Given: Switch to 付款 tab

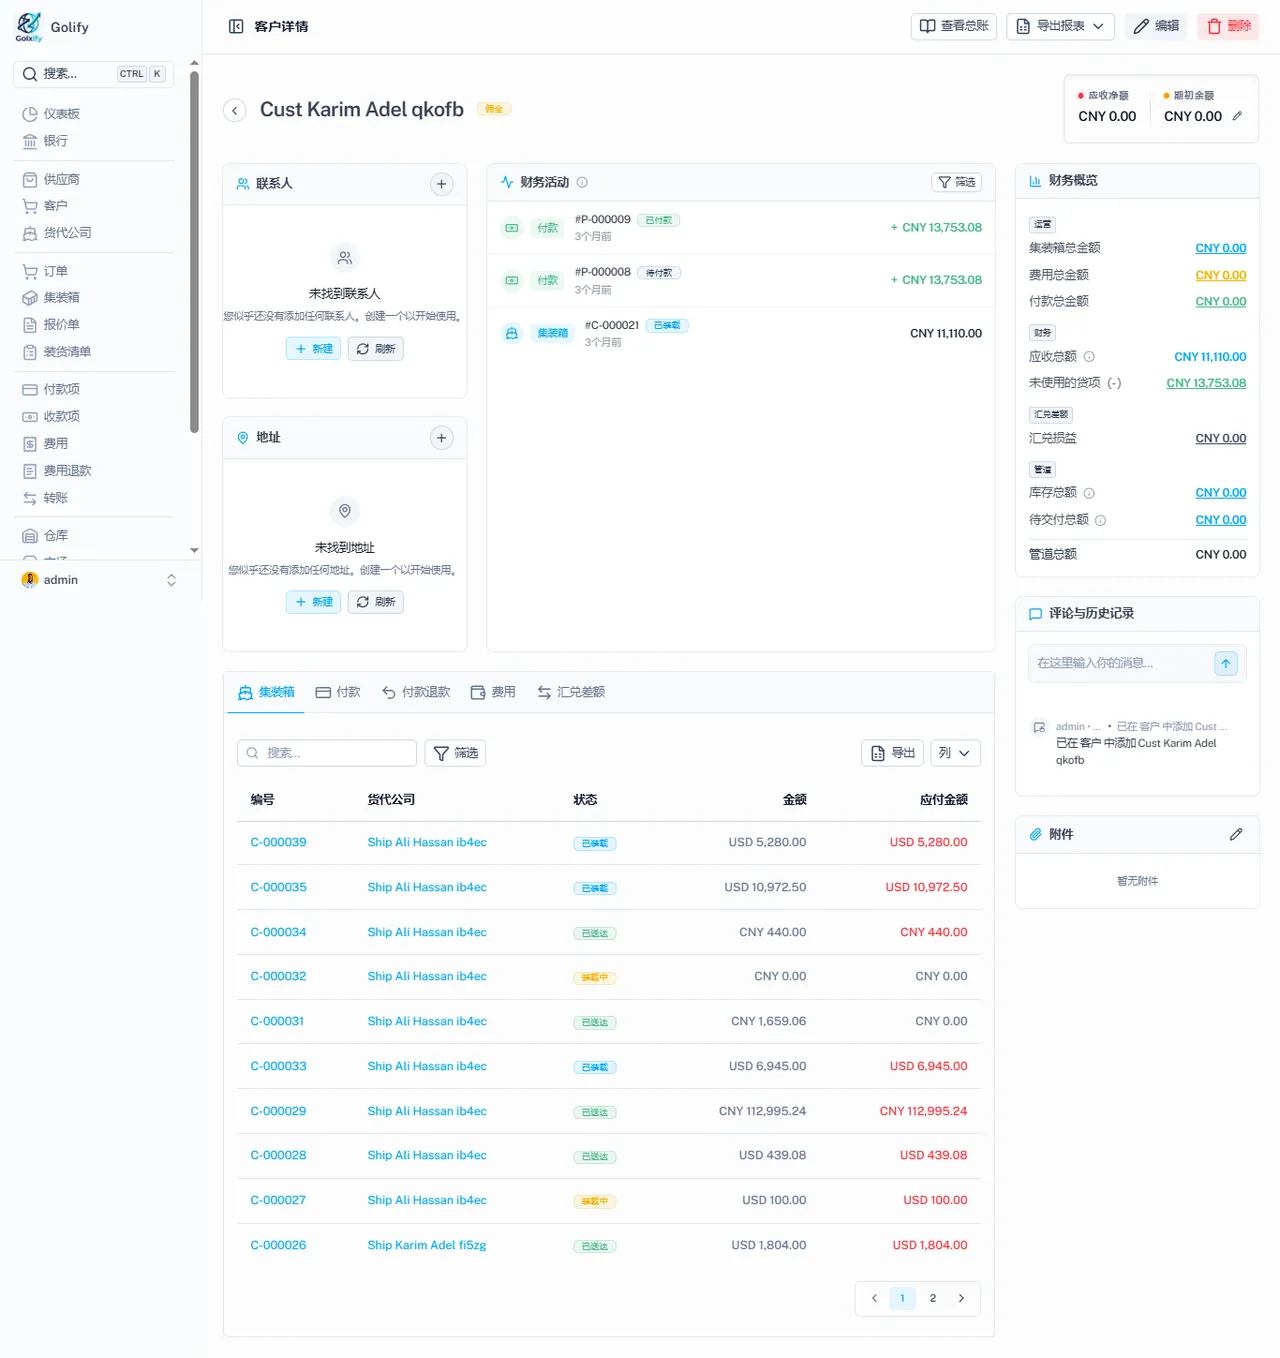Looking at the screenshot, I should coord(338,692).
